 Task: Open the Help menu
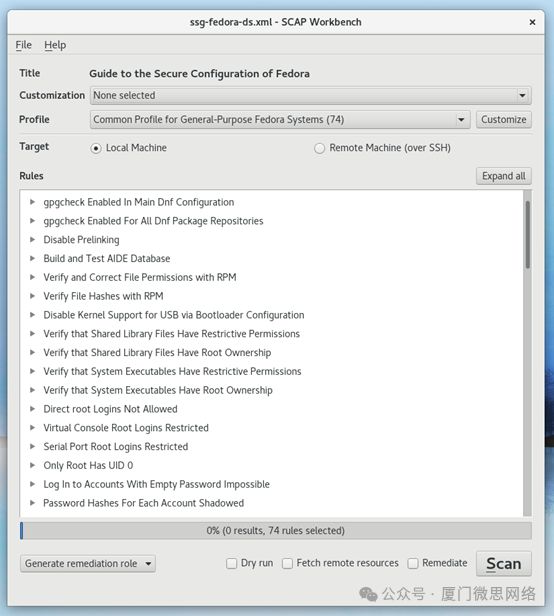(x=55, y=45)
